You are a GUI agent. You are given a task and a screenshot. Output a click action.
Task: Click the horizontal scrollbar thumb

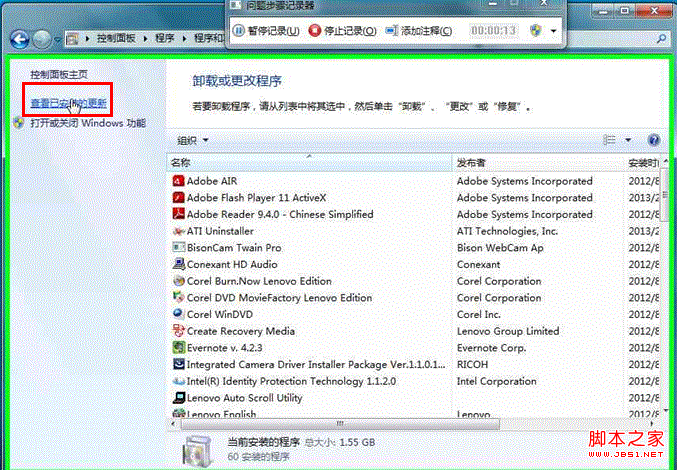point(340,424)
